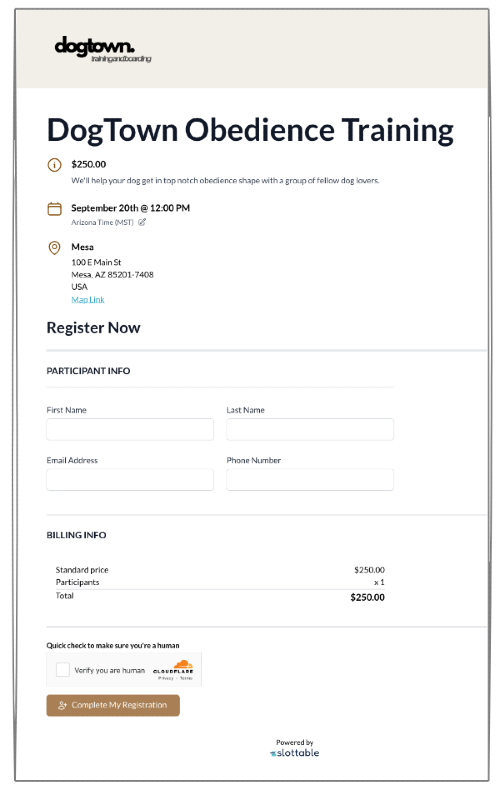Focus the Email Address field
Image resolution: width=500 pixels, height=795 pixels.
click(130, 480)
